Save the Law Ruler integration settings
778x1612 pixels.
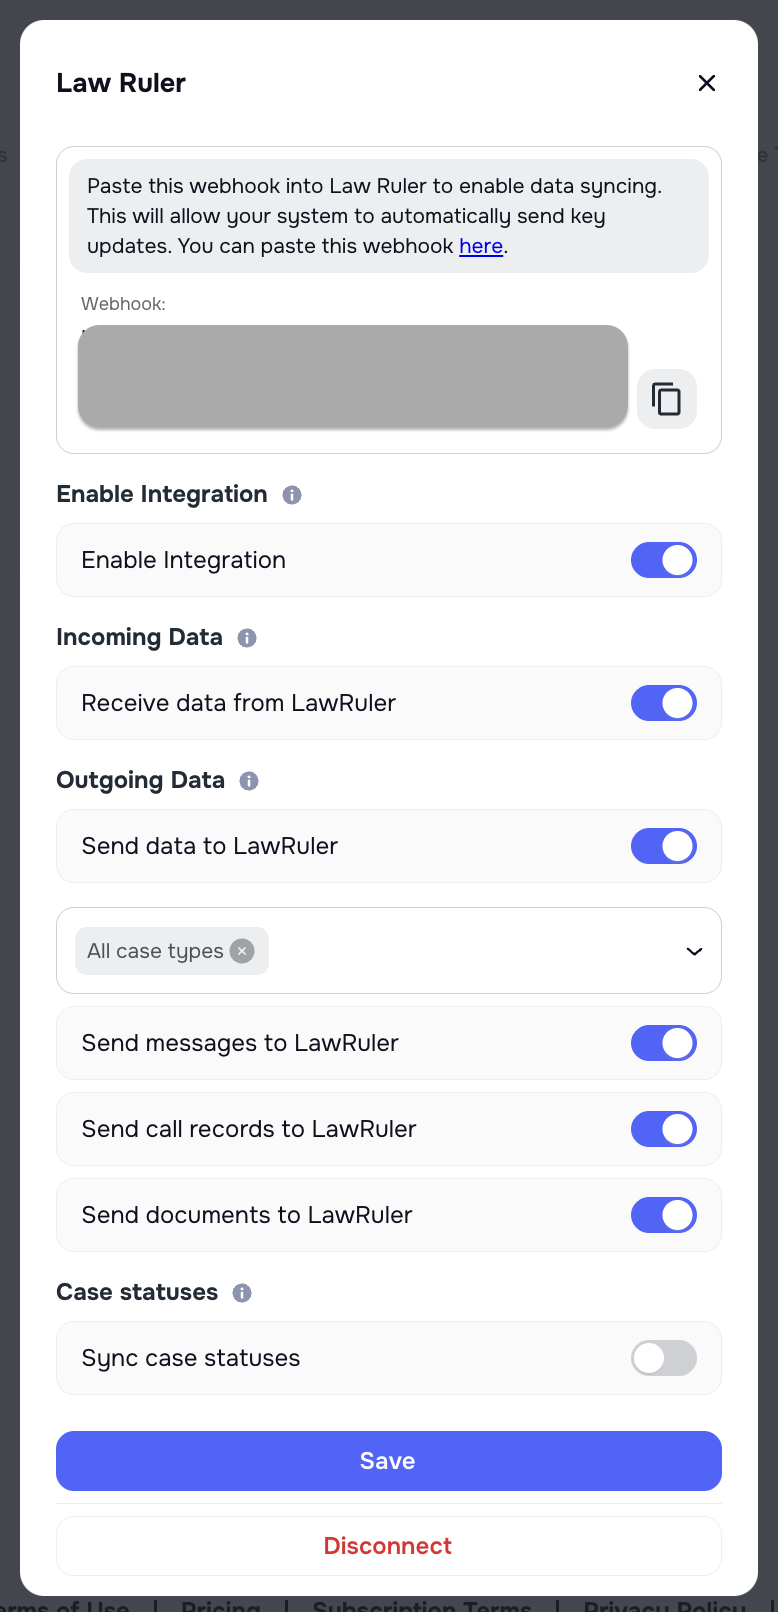(x=388, y=1461)
